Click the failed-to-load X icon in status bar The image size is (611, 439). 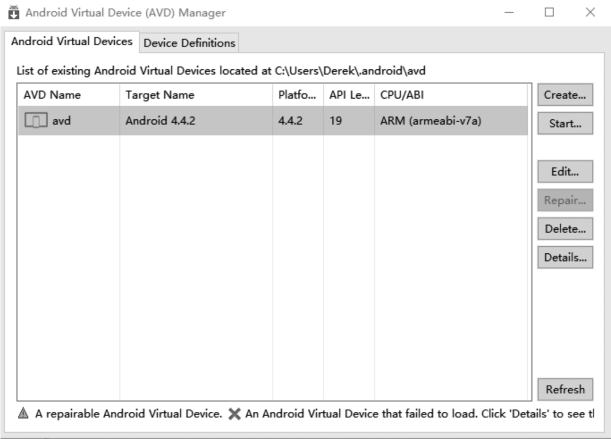(234, 414)
